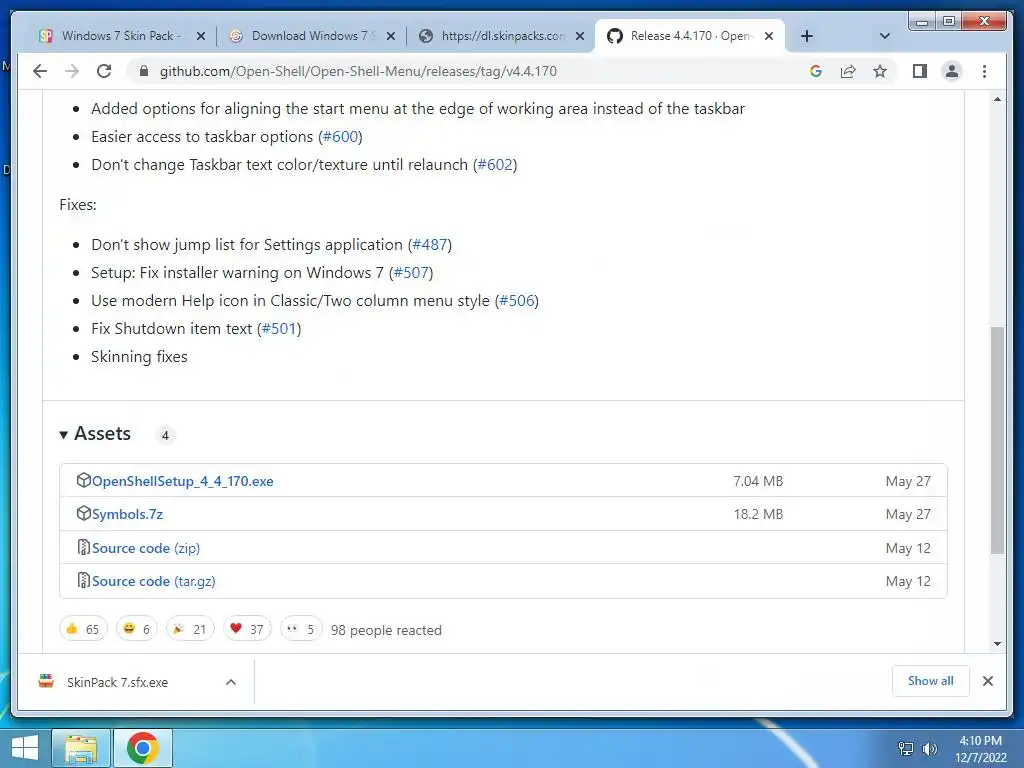Switch to dl.skinpacks.com tab
This screenshot has width=1024, height=768.
[503, 36]
